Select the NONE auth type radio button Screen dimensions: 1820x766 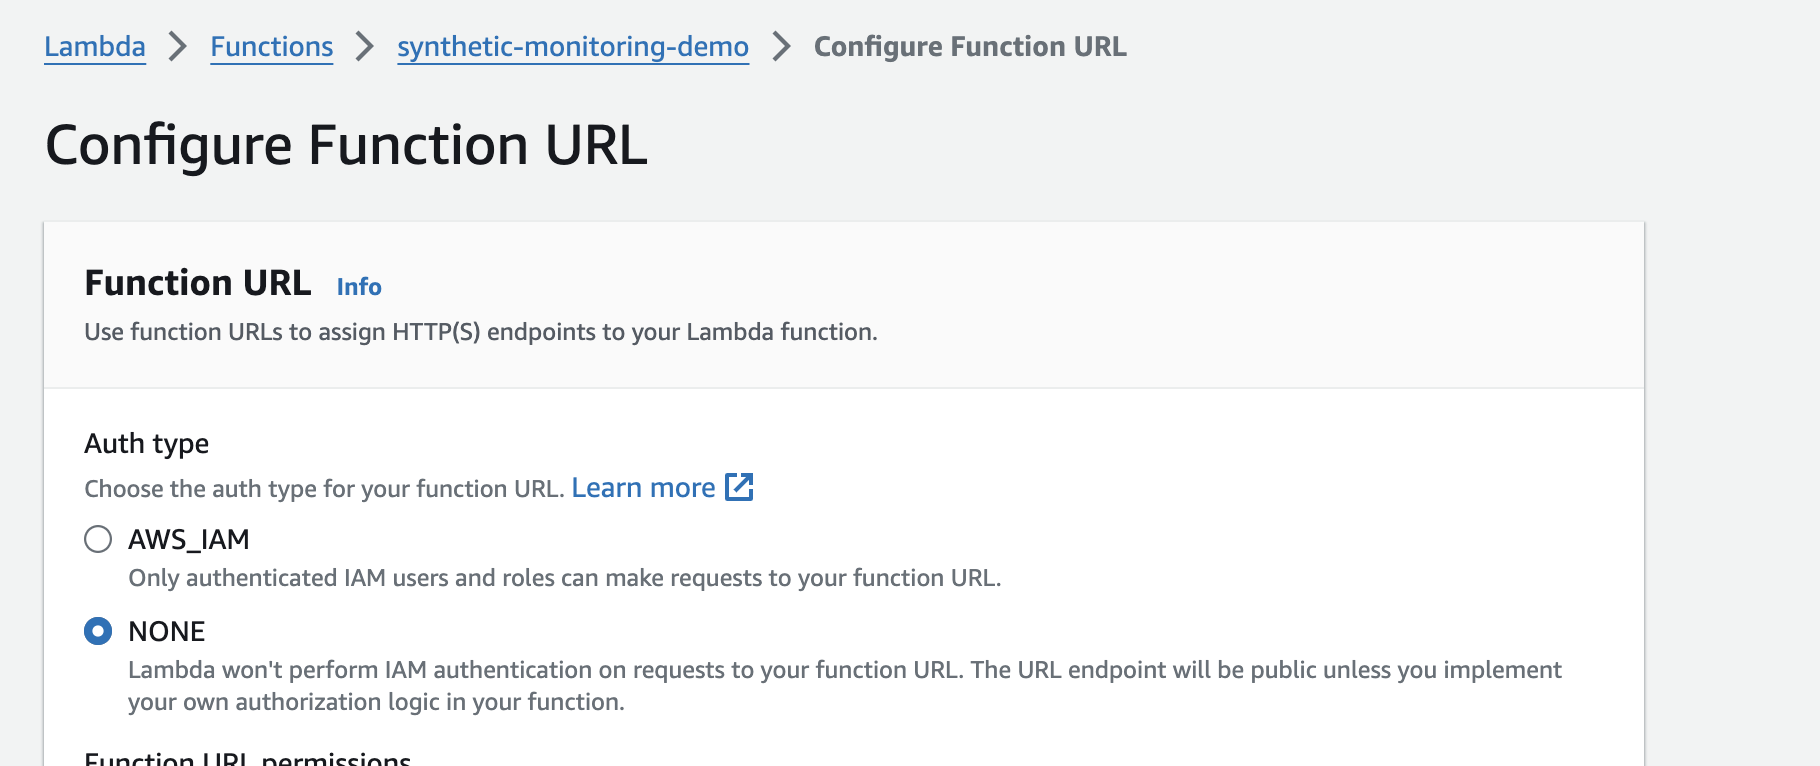point(98,631)
